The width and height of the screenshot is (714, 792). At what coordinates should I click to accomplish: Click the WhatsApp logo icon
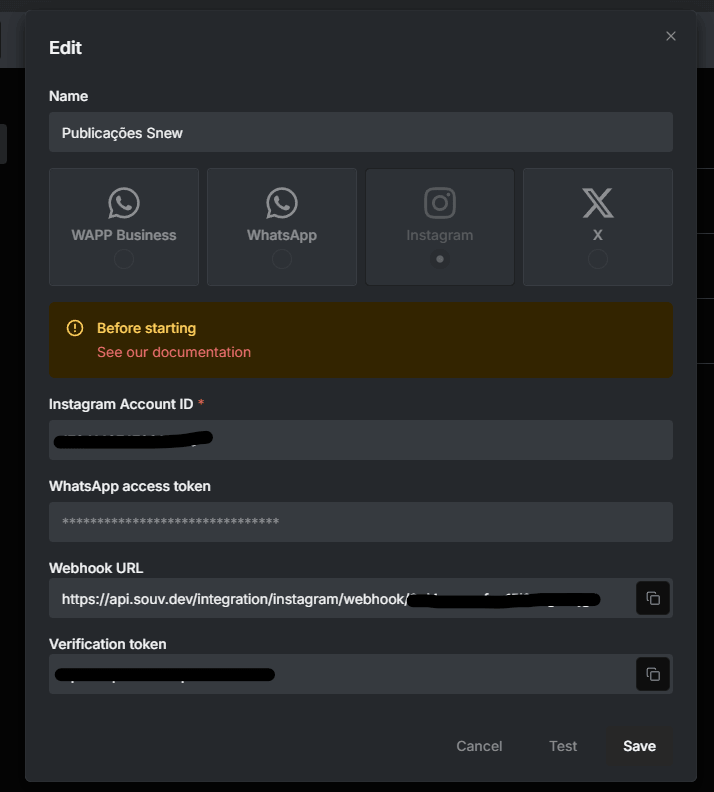[282, 203]
